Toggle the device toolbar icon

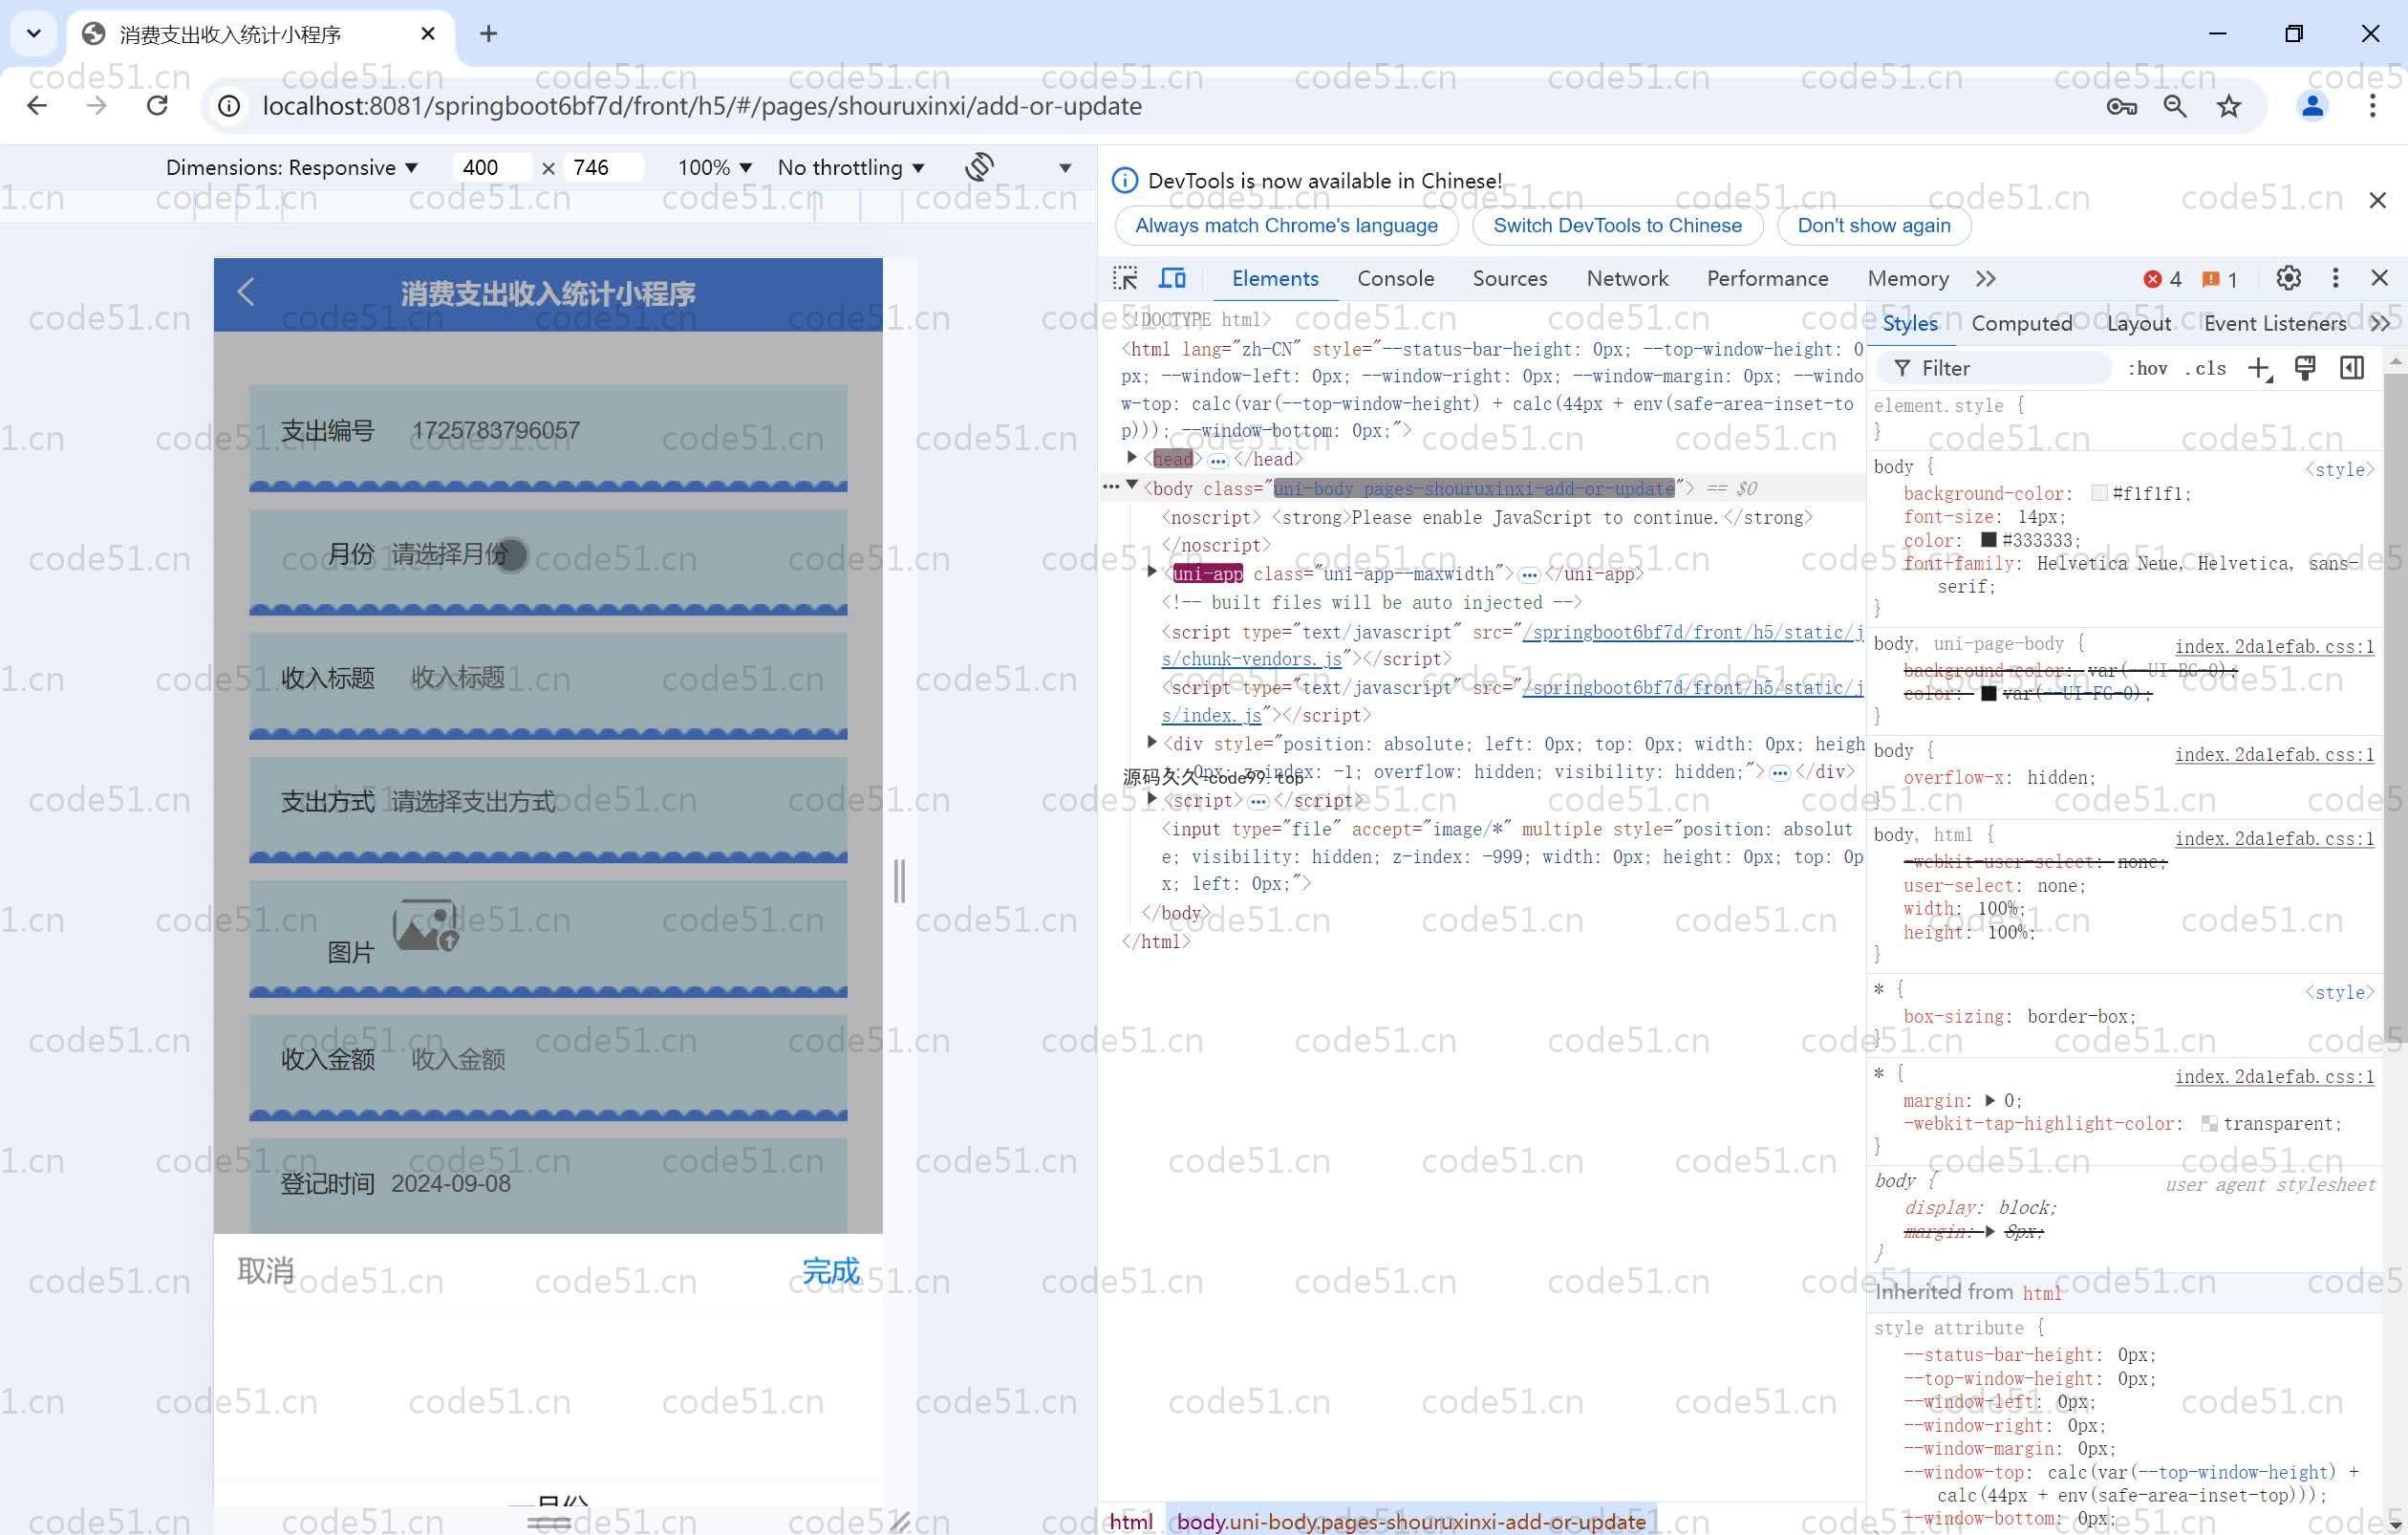[1172, 278]
